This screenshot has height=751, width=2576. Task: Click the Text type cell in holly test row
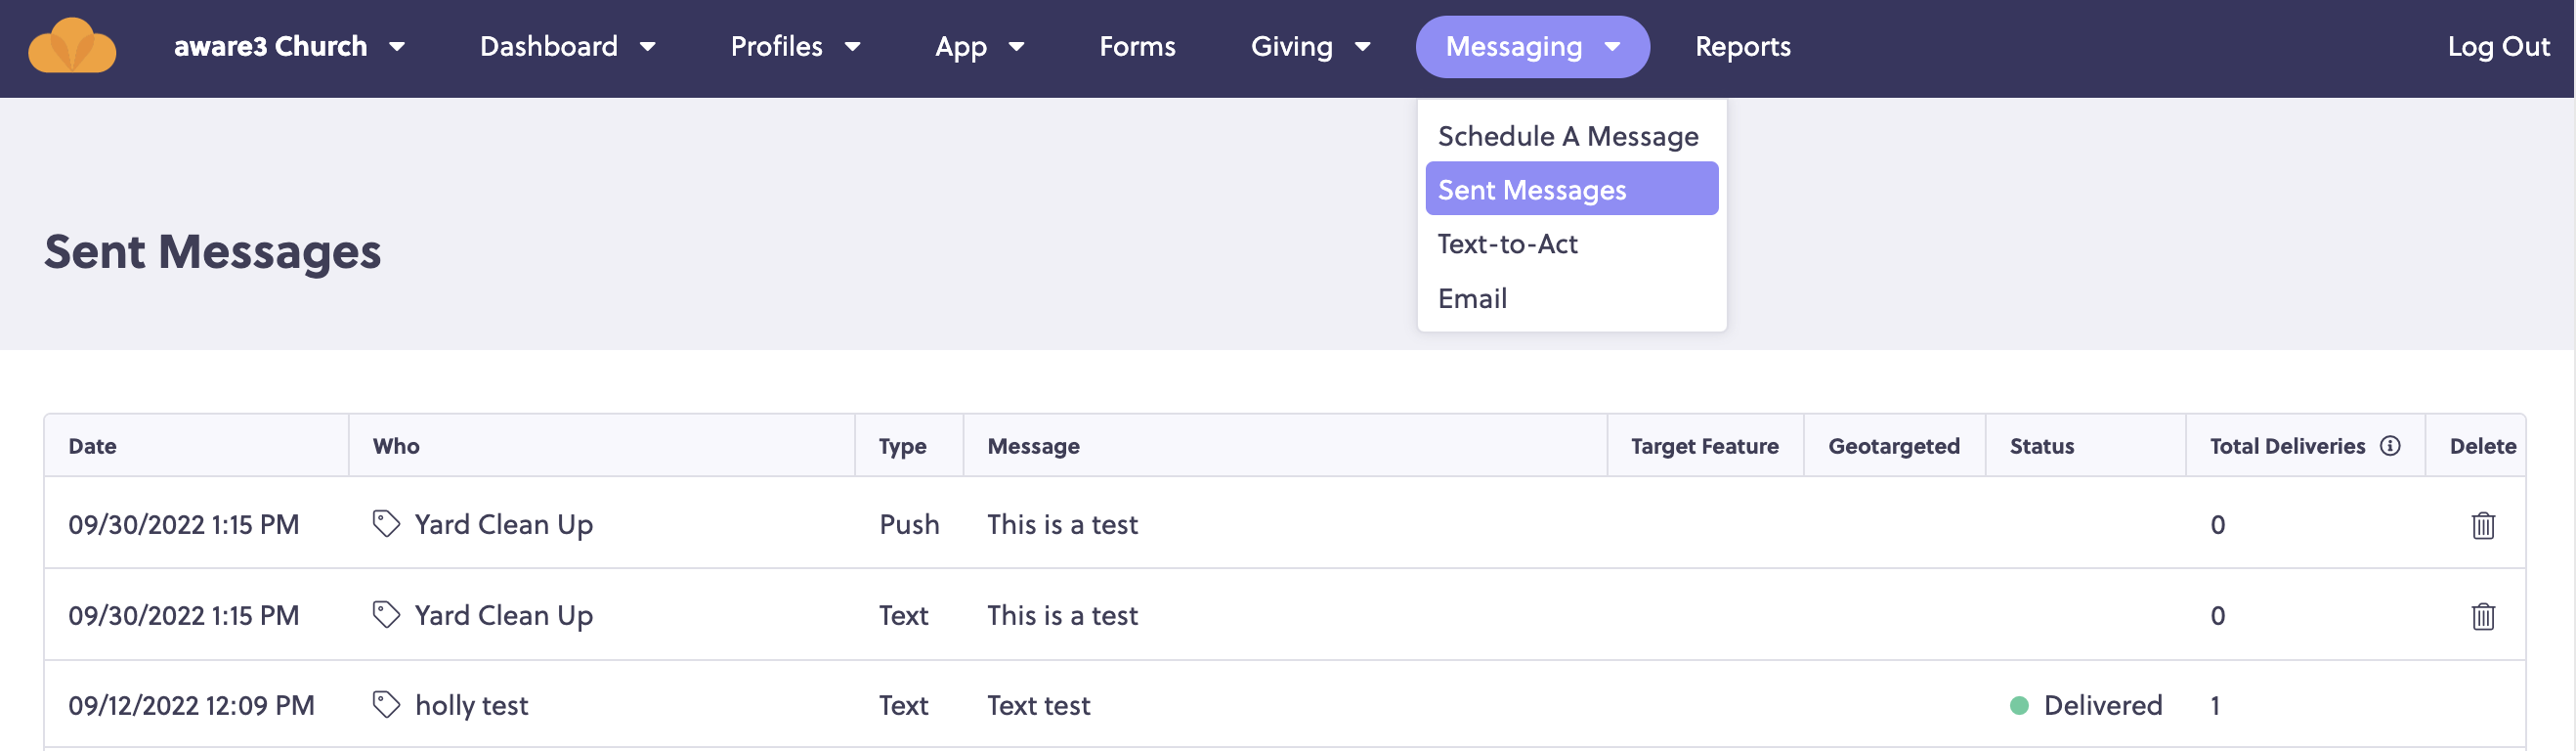pos(903,705)
